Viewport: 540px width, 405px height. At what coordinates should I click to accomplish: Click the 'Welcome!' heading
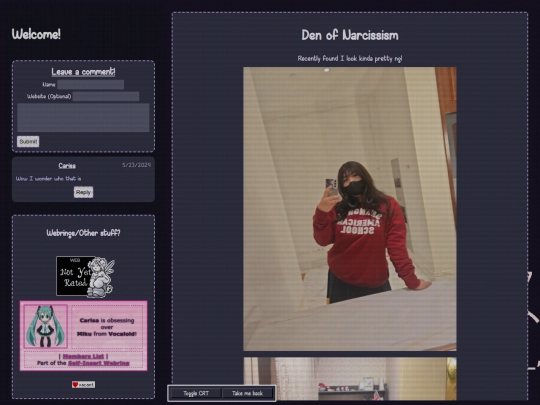click(x=36, y=34)
